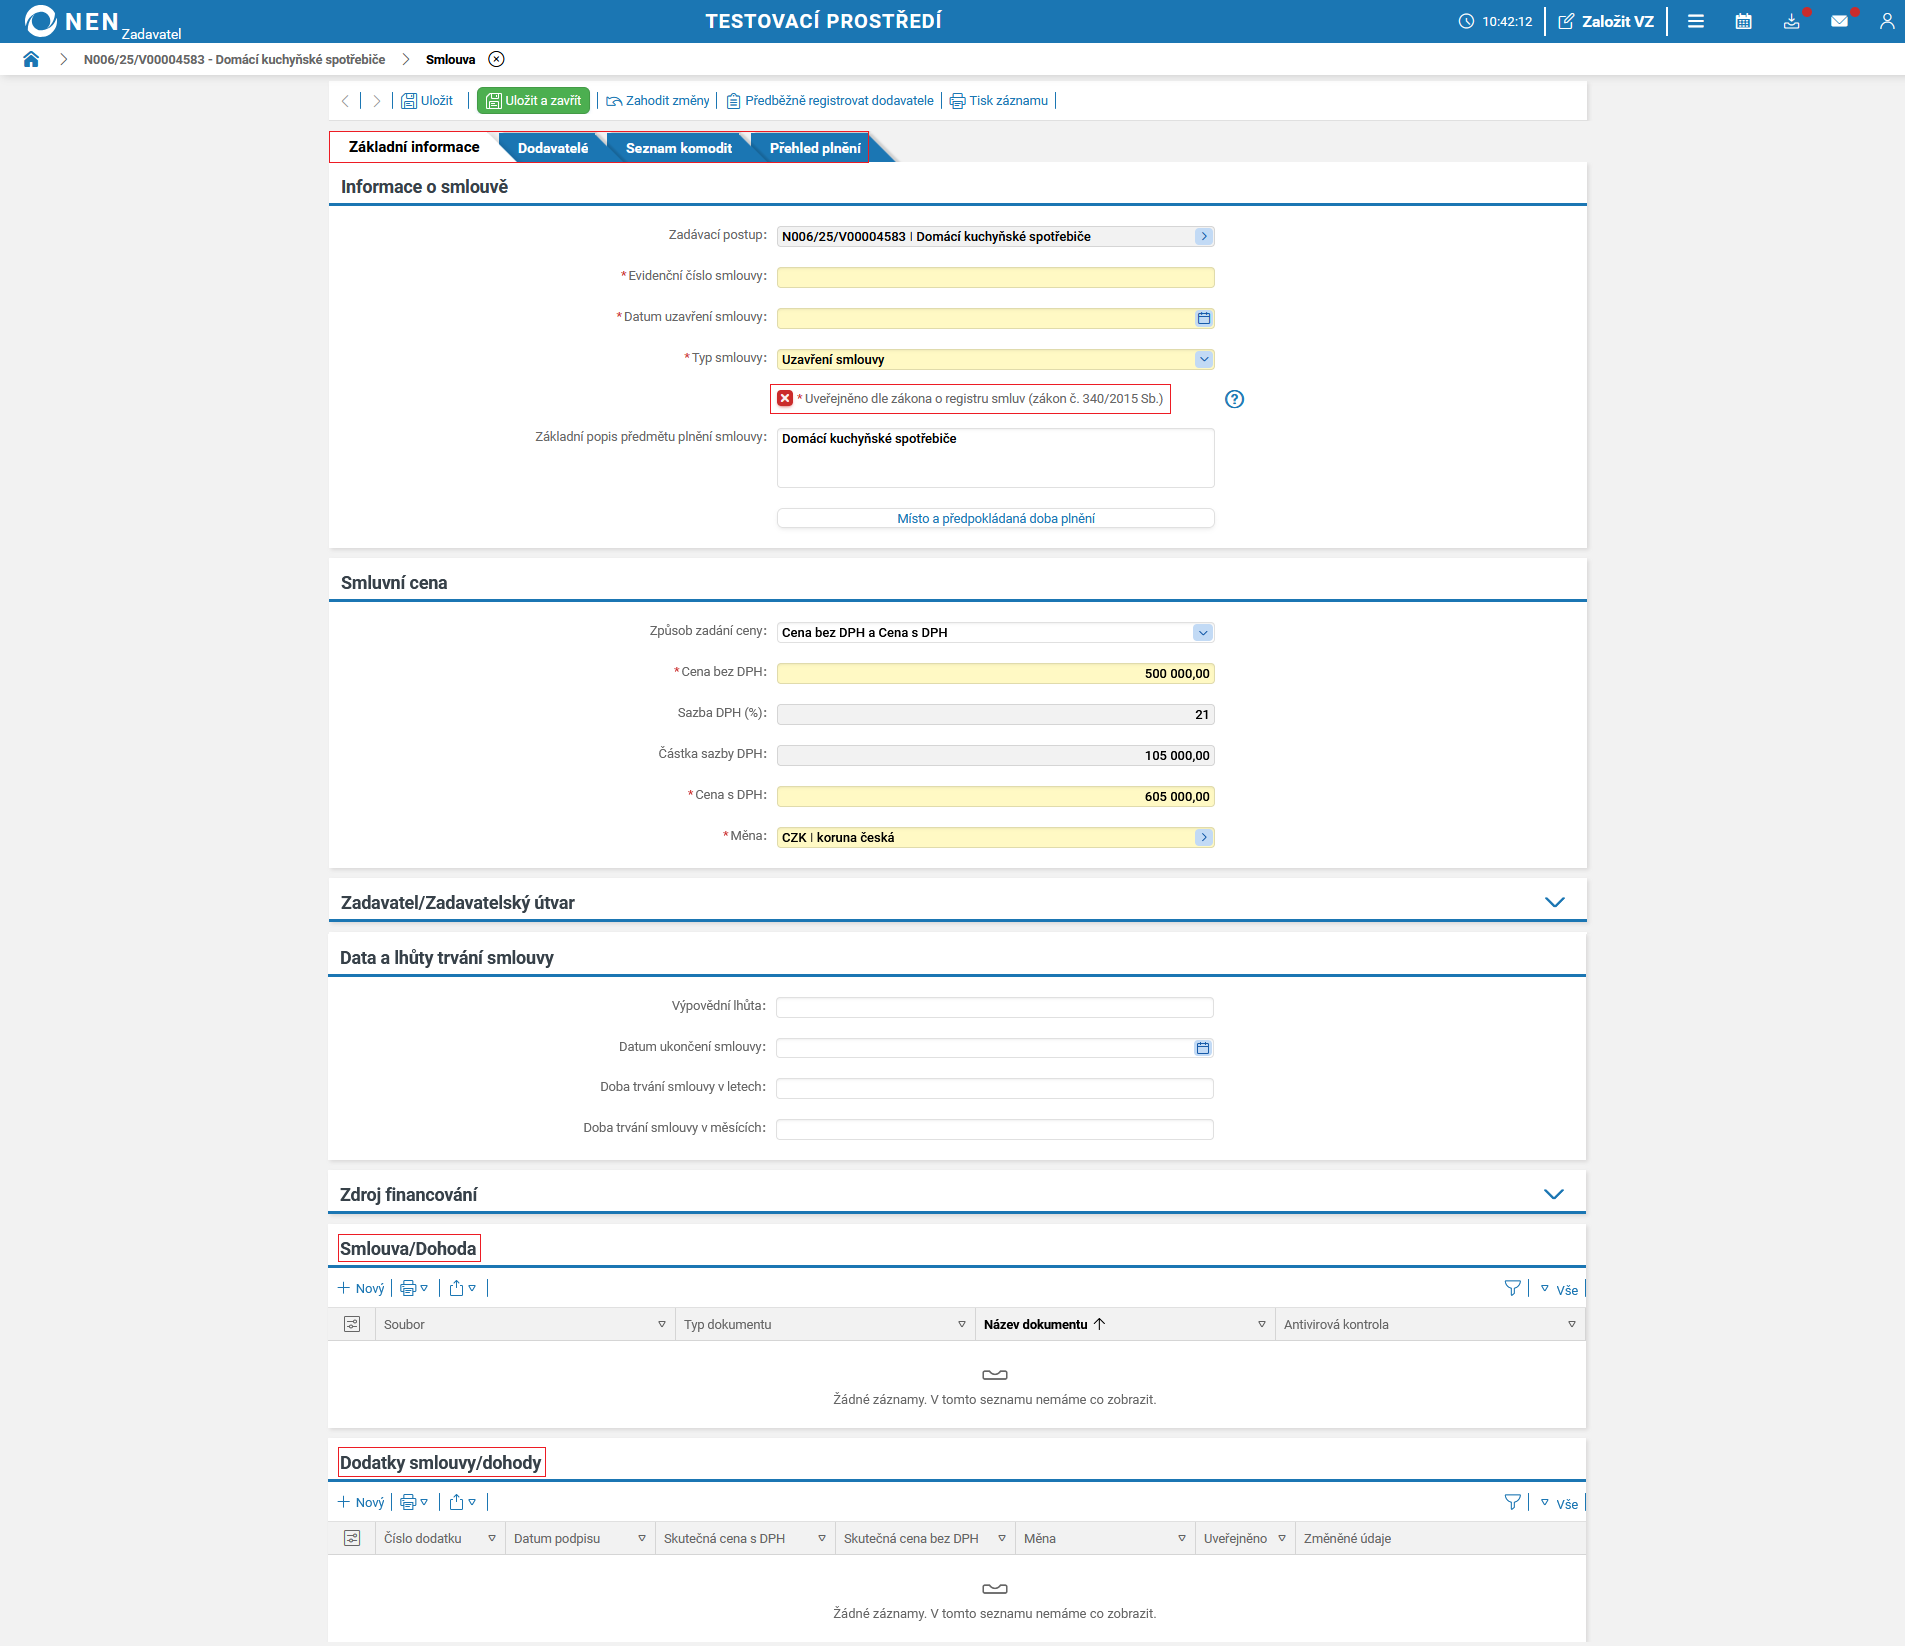
Task: Open the hamburger menu in header
Action: (x=1696, y=21)
